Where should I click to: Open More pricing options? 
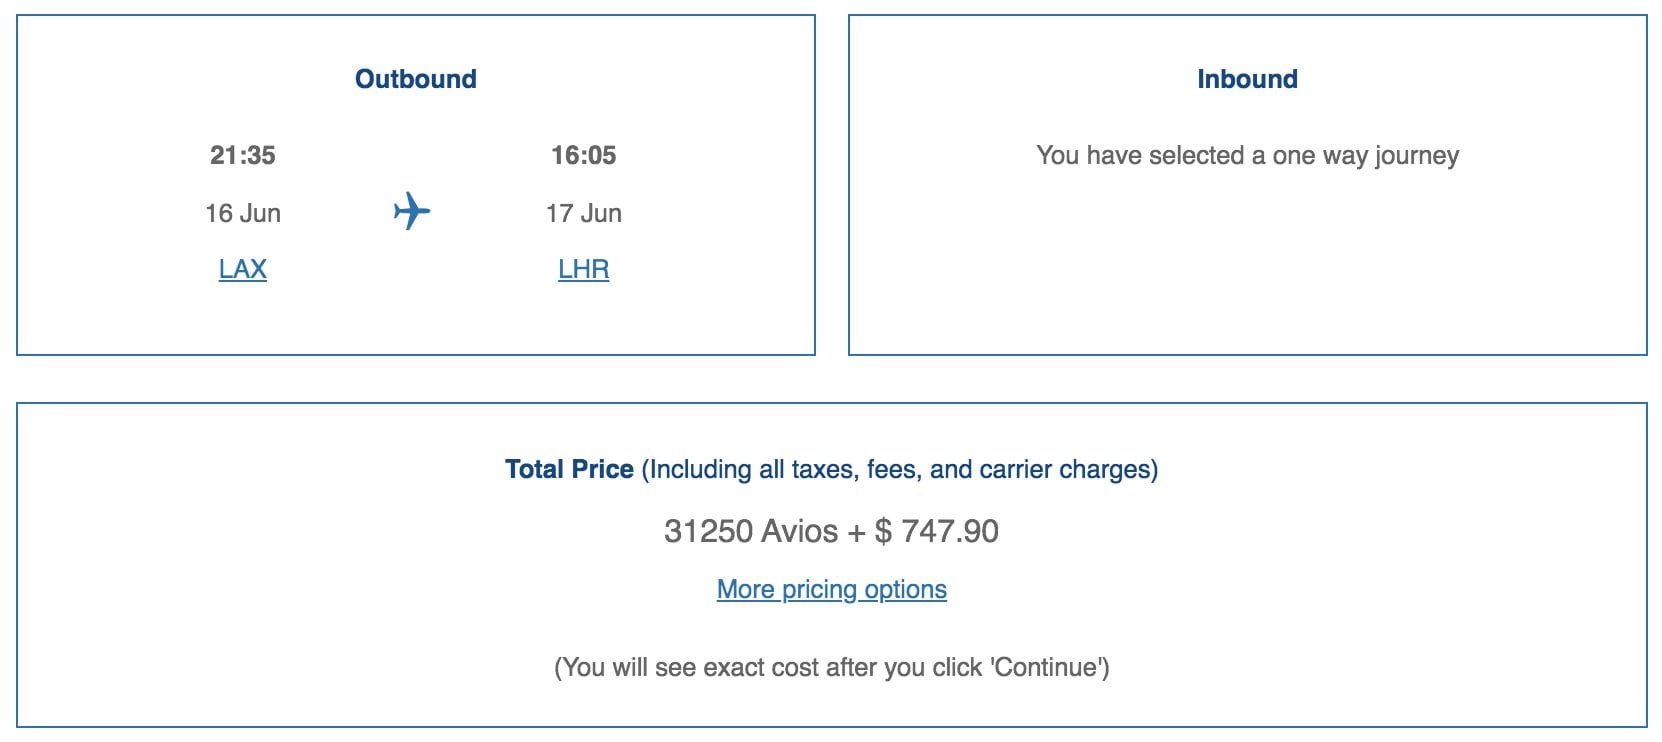click(831, 589)
